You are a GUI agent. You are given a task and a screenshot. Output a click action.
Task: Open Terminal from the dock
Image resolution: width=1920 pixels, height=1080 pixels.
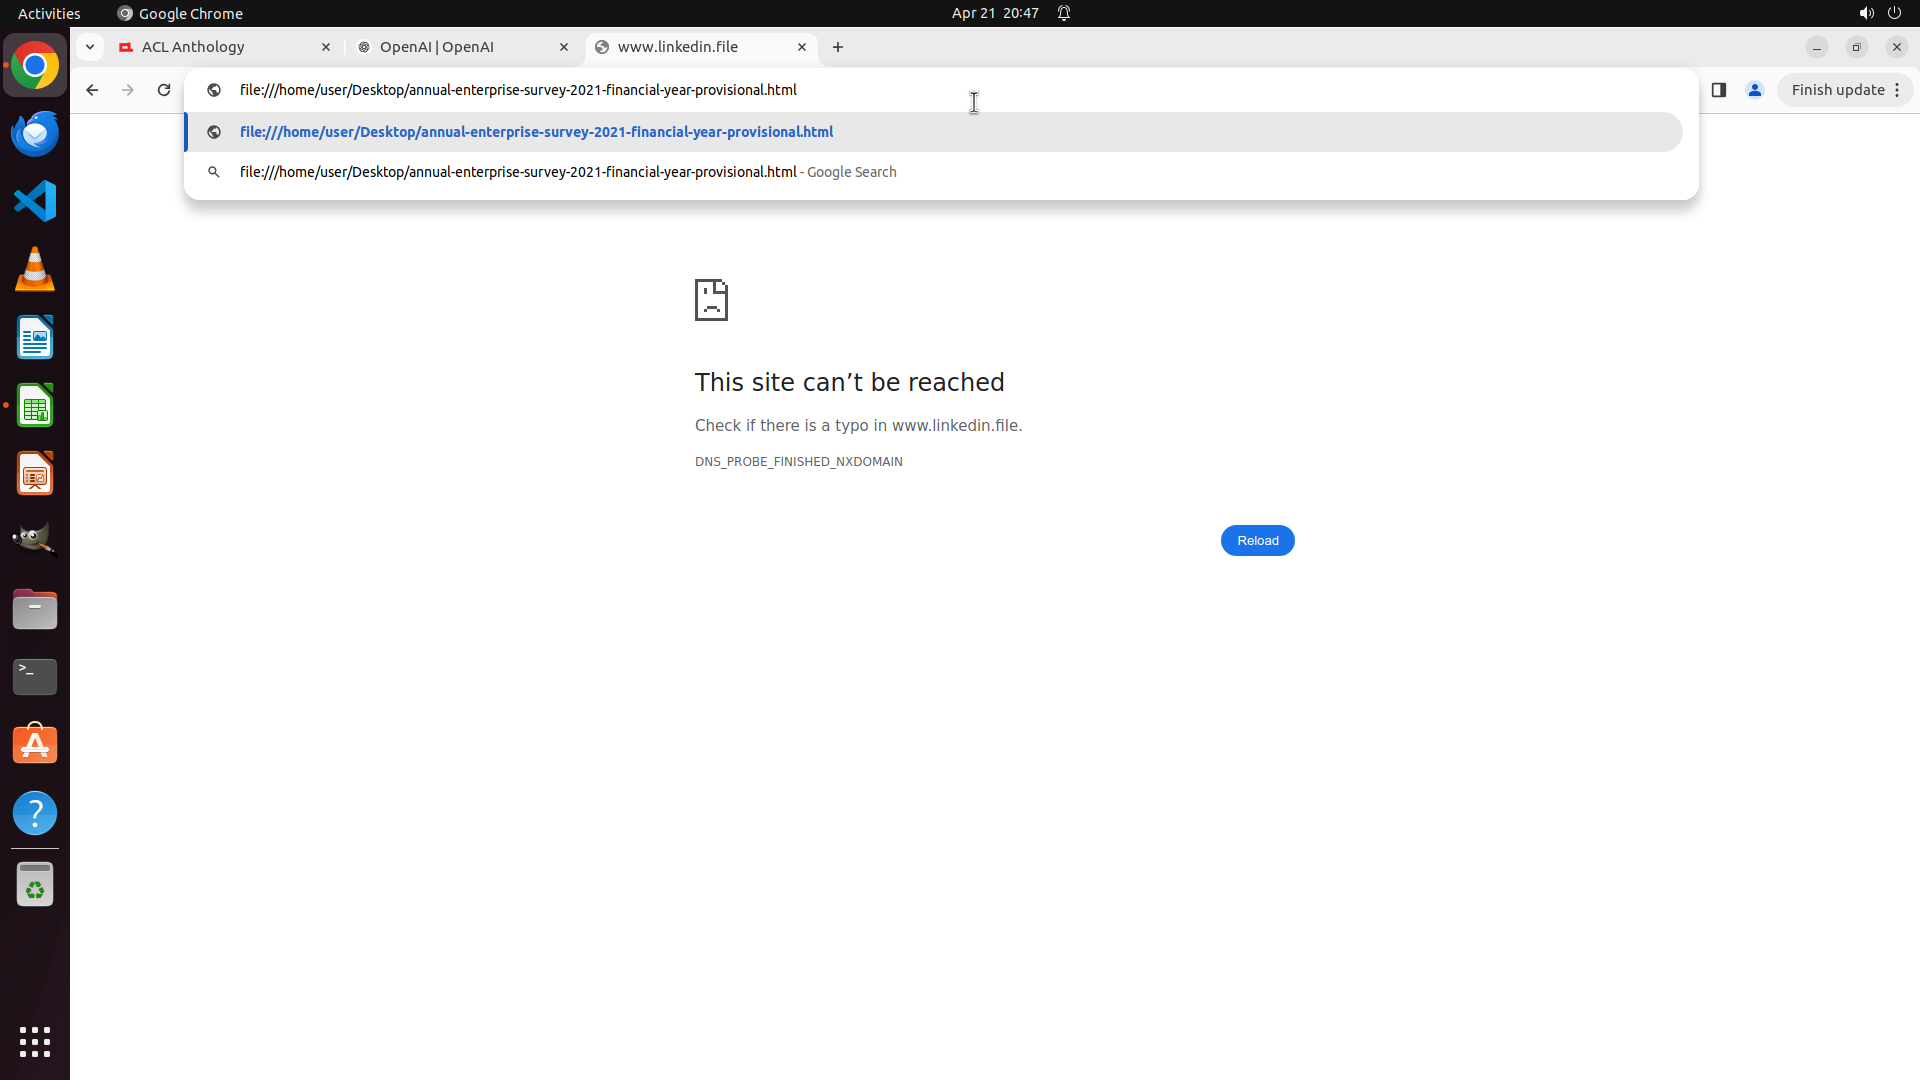point(35,677)
